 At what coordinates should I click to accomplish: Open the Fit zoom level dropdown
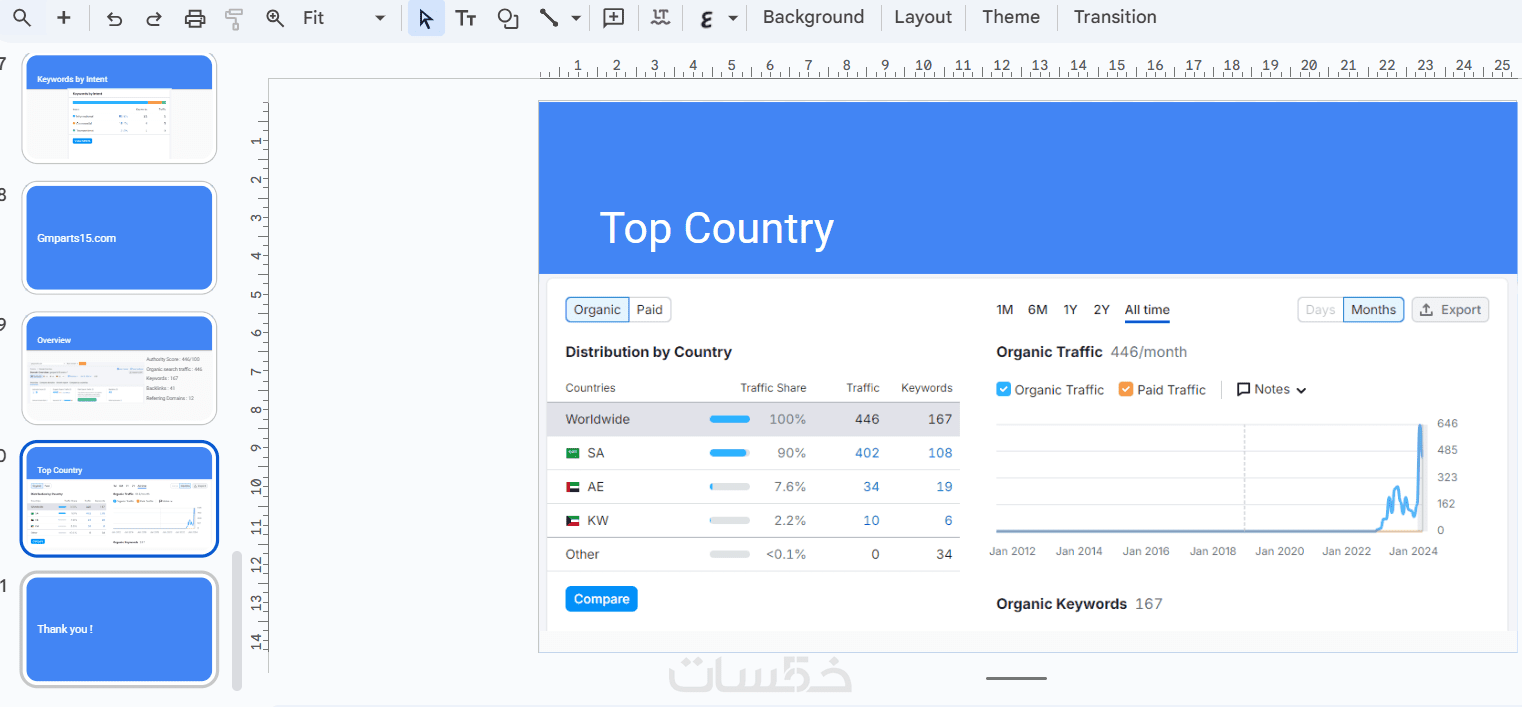[x=345, y=18]
